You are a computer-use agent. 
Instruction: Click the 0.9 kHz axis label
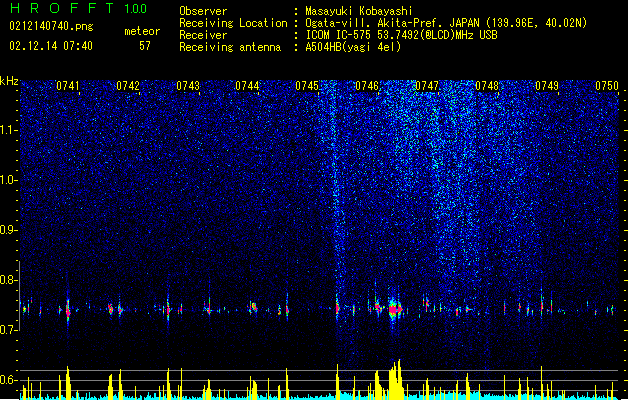click(9, 230)
